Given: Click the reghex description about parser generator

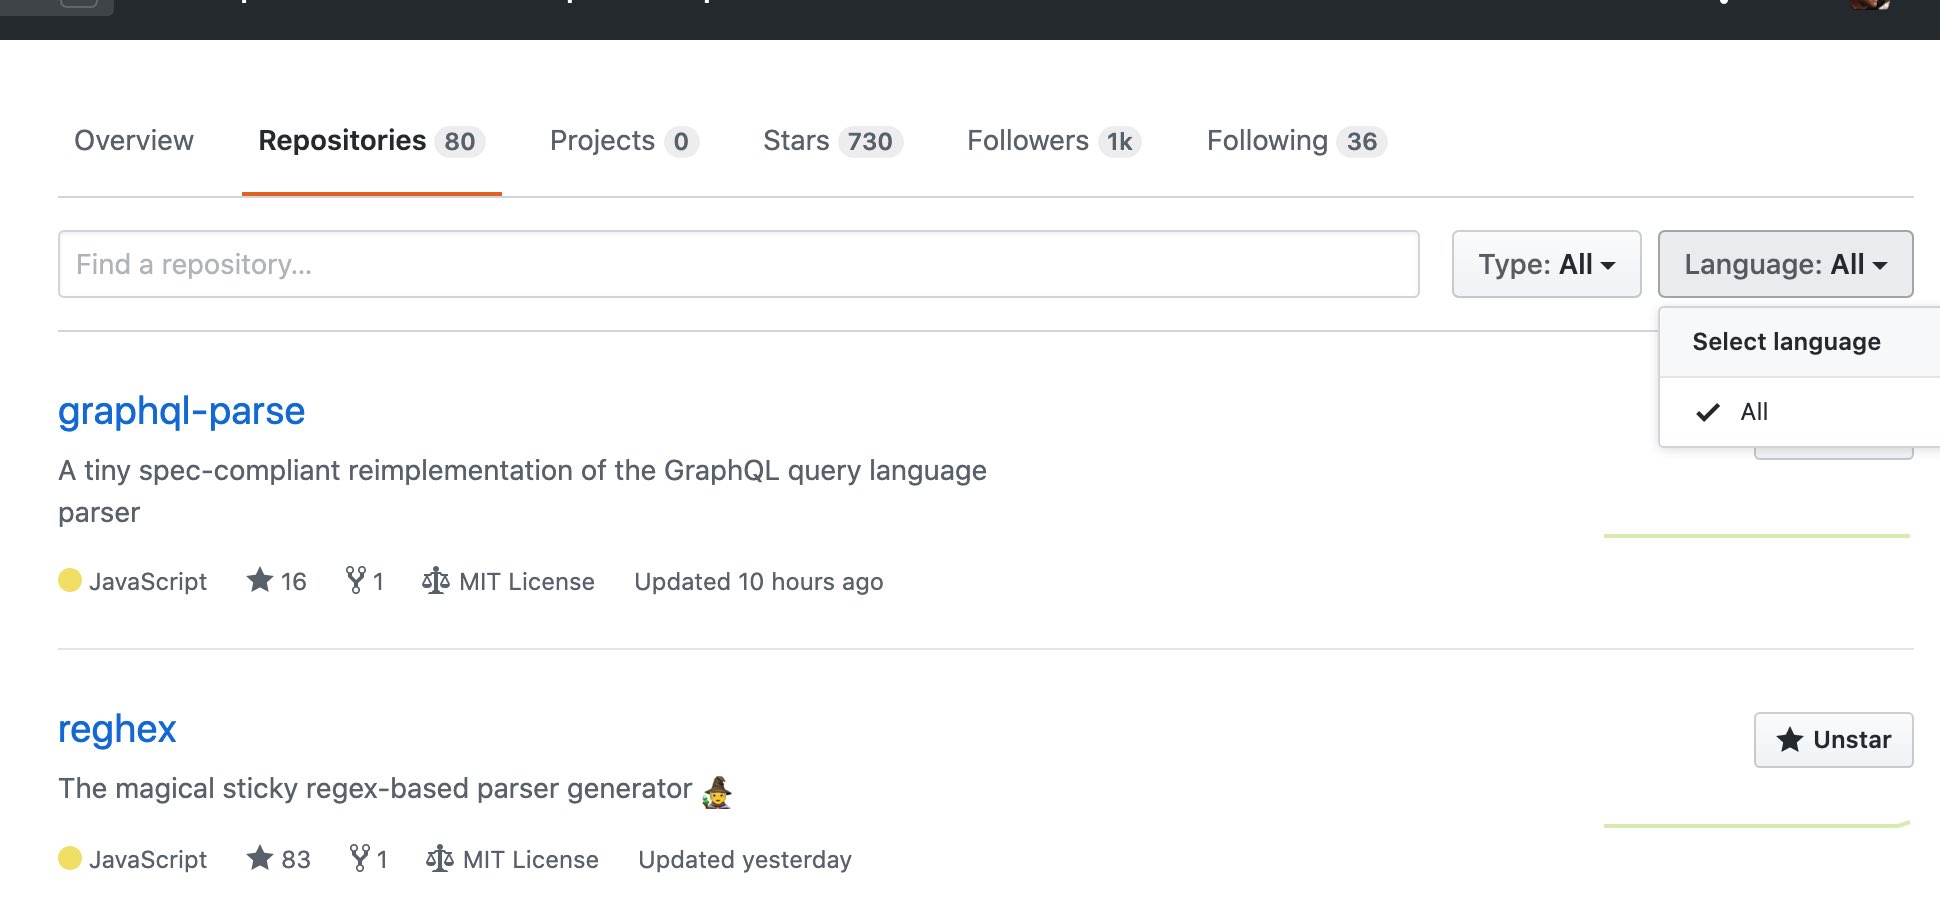Looking at the screenshot, I should click(395, 789).
